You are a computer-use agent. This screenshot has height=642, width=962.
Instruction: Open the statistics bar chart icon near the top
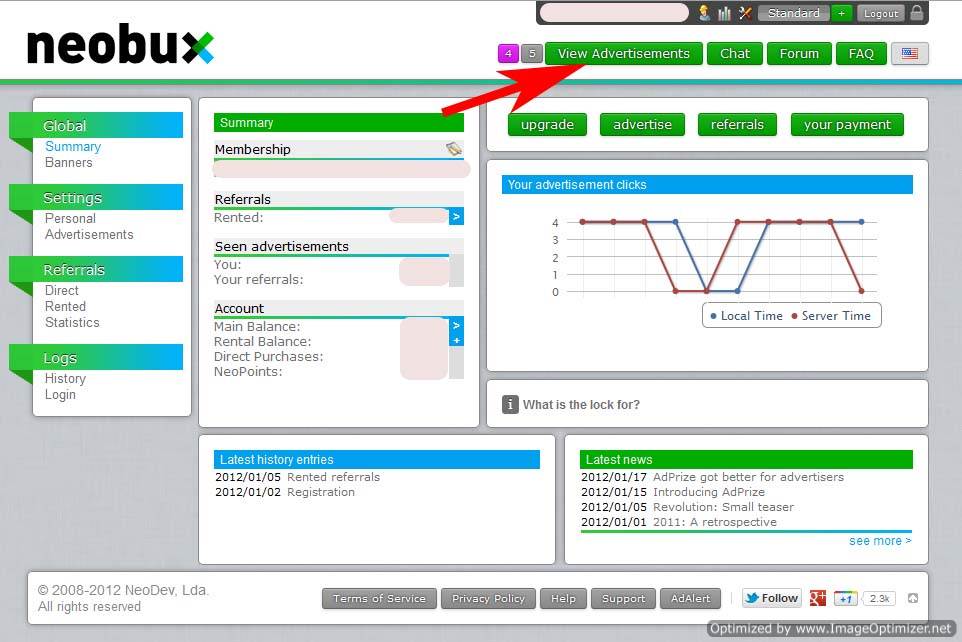(x=725, y=13)
